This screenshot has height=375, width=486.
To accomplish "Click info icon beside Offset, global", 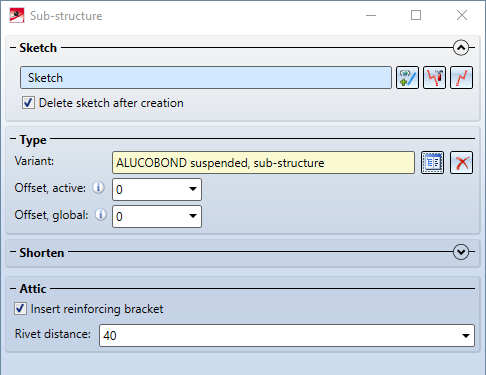I will click(101, 215).
